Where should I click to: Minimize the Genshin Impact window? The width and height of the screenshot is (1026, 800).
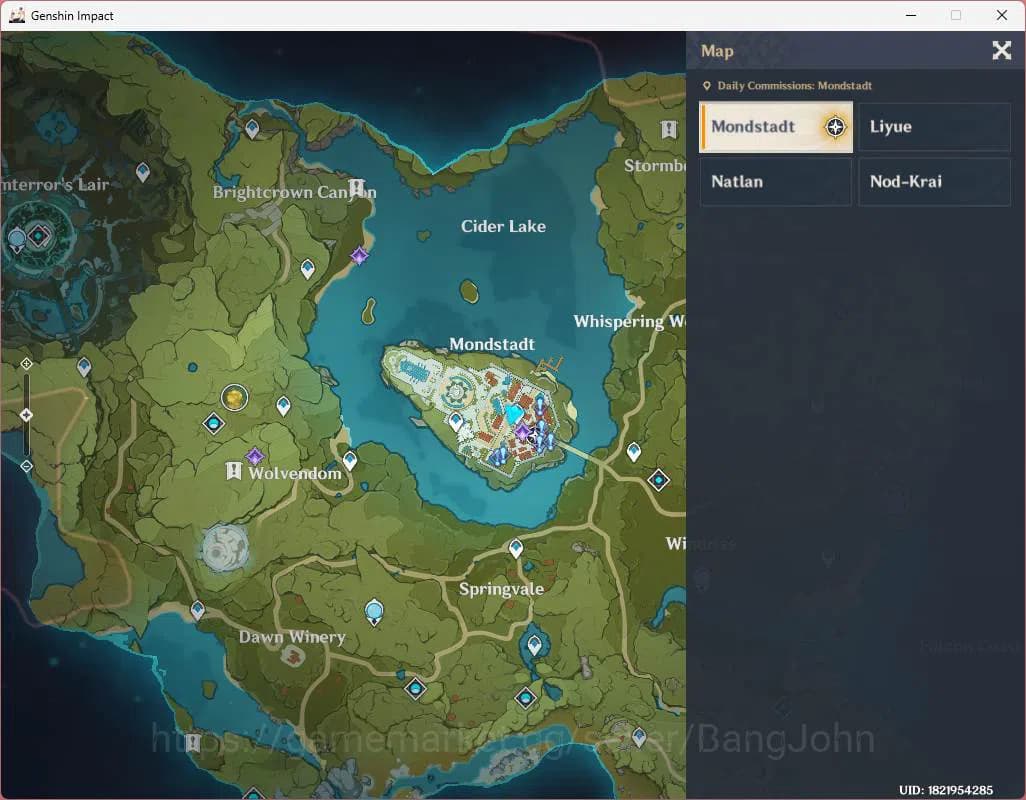tap(911, 15)
